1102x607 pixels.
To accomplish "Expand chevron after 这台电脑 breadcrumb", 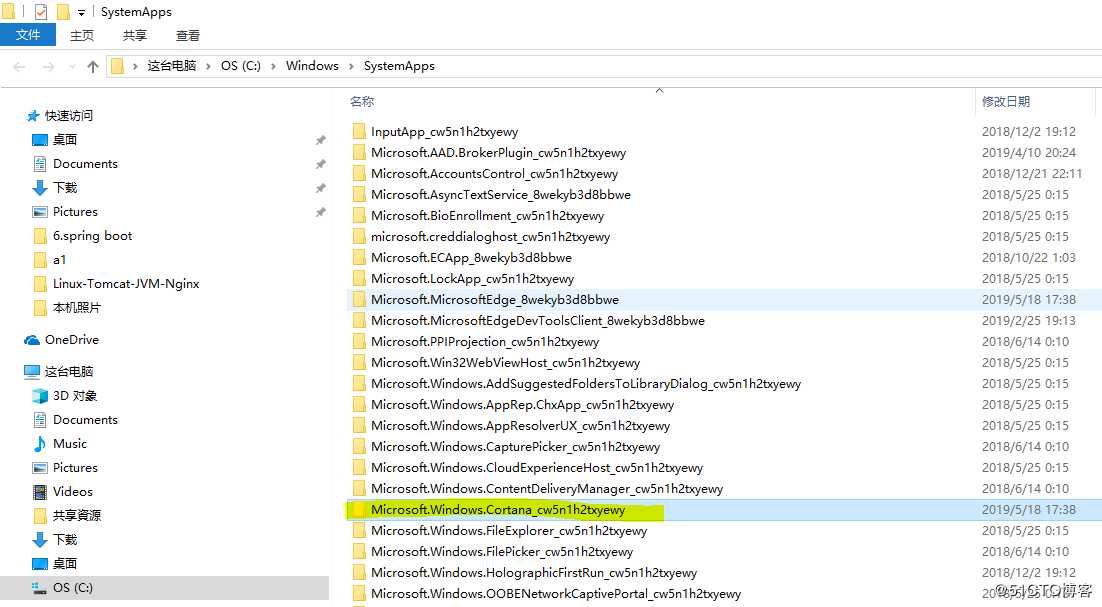I will click(208, 66).
